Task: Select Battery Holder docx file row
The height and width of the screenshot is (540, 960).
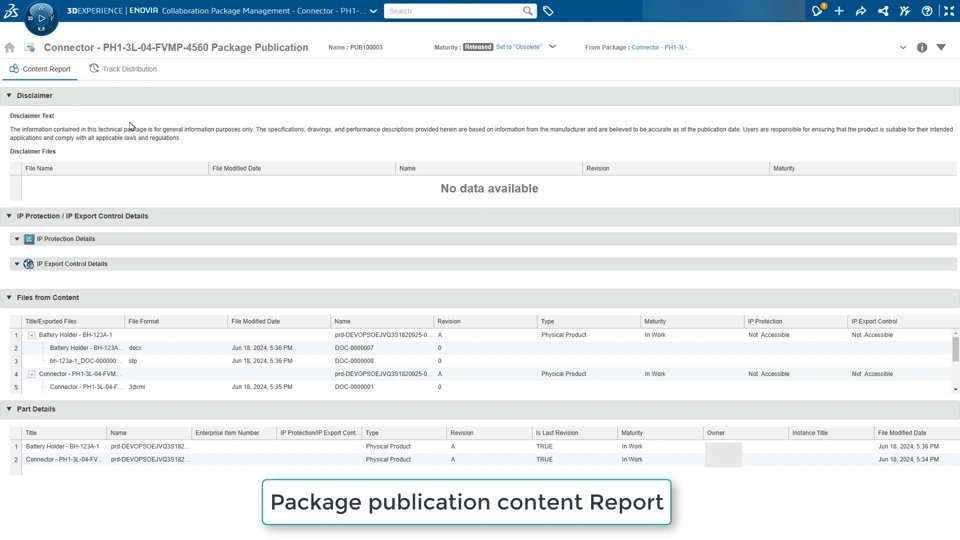Action: [x=481, y=348]
